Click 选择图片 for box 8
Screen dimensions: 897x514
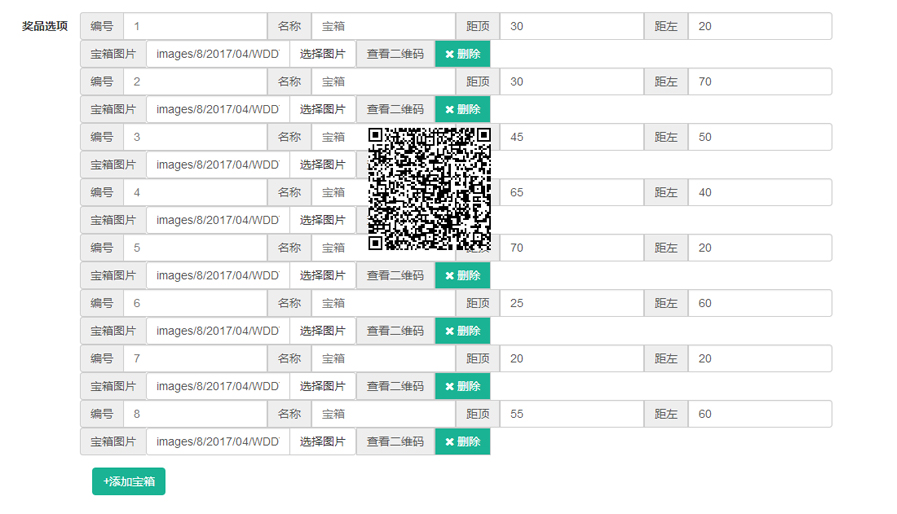(323, 441)
